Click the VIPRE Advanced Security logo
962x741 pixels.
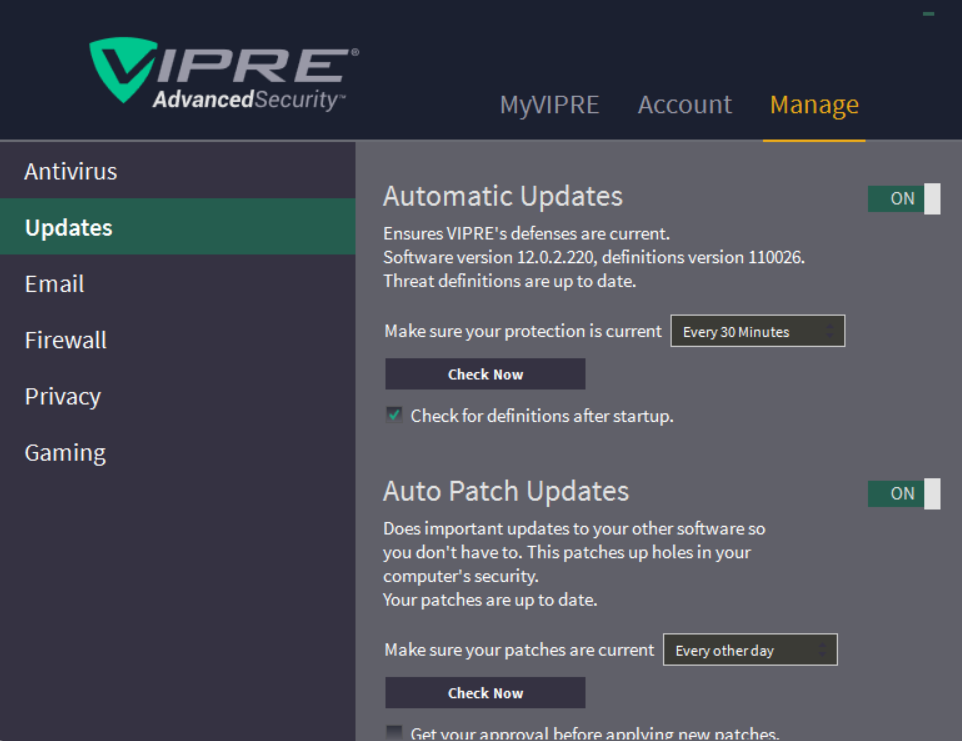(224, 74)
